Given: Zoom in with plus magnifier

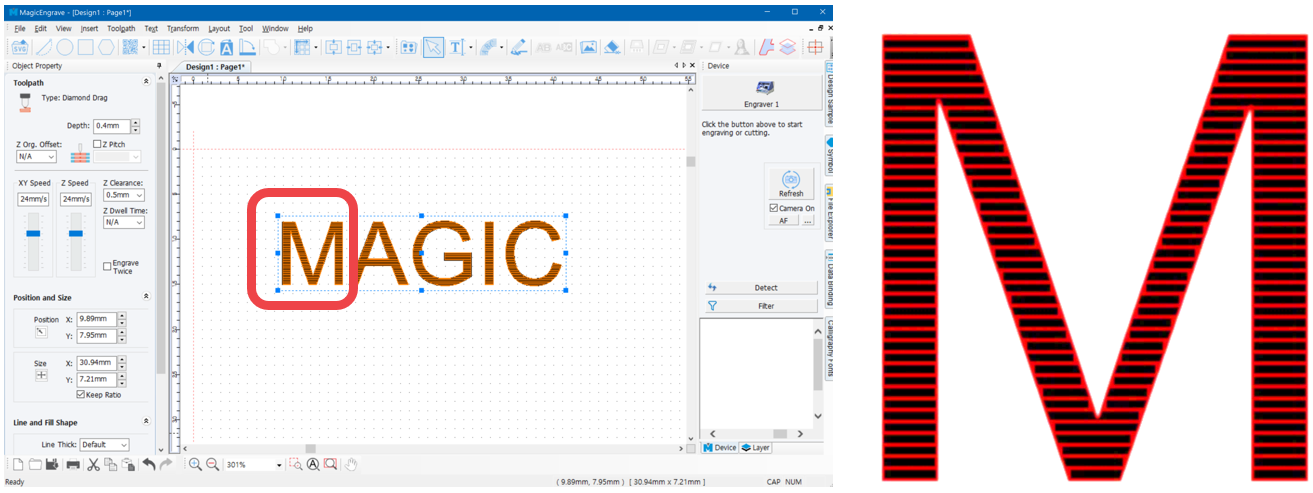Looking at the screenshot, I should (195, 465).
